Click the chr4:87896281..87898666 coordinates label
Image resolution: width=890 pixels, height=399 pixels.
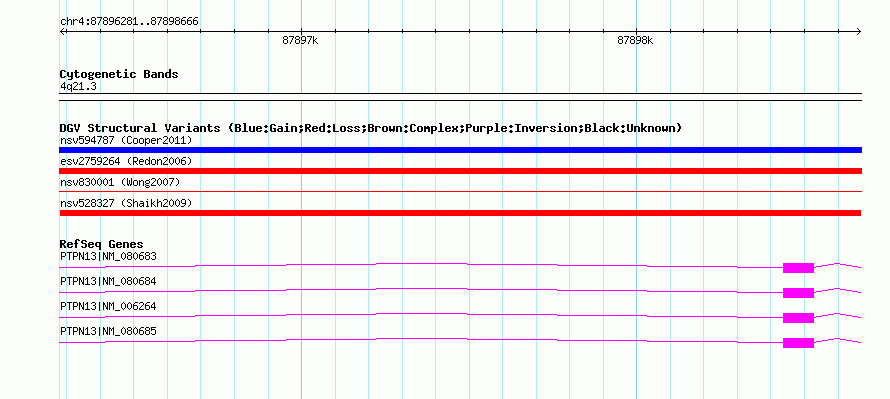(129, 22)
